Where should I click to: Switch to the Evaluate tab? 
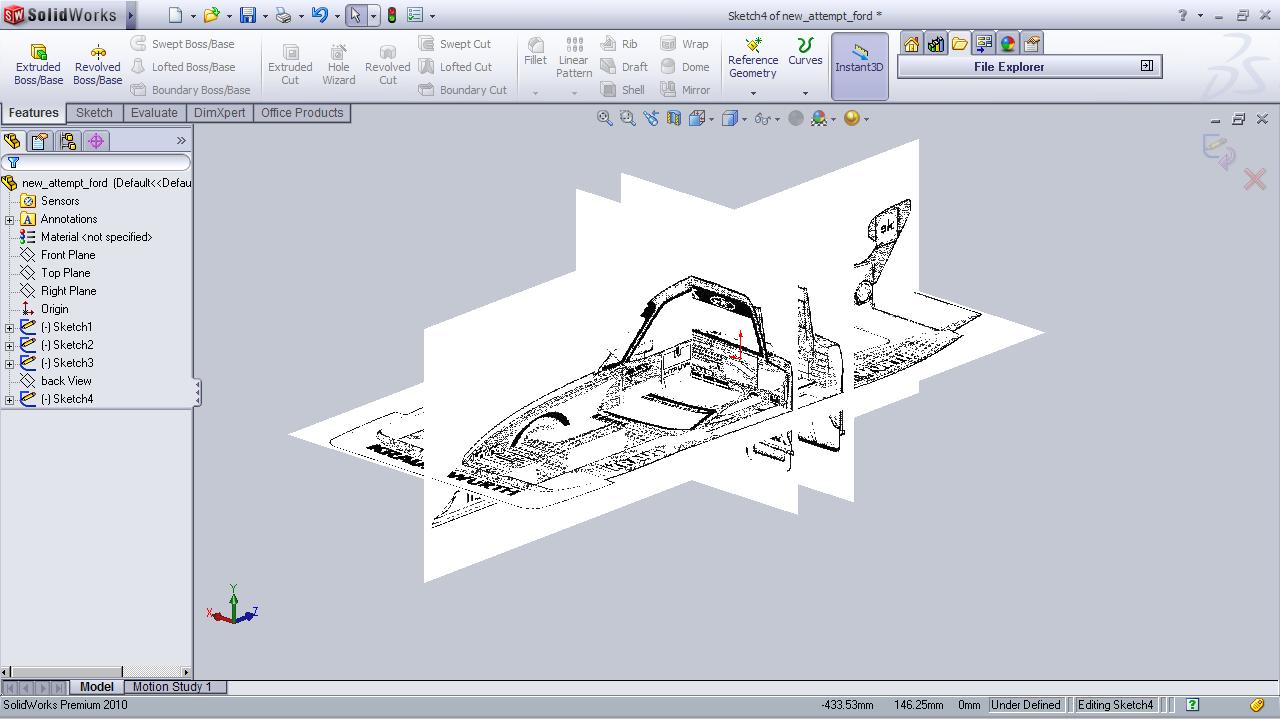click(154, 113)
